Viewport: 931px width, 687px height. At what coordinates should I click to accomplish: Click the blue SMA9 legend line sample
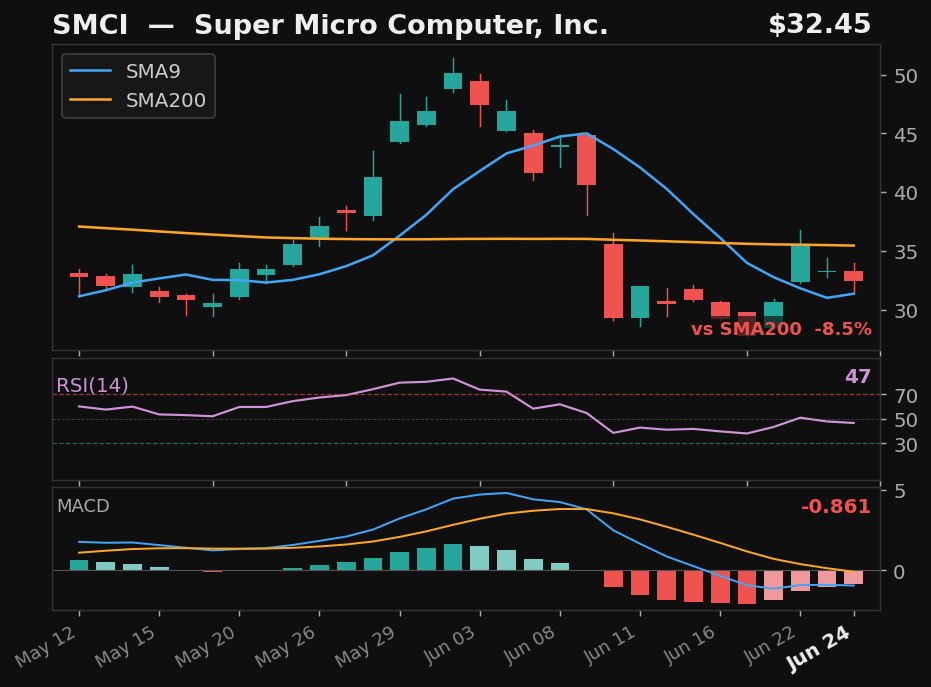pyautogui.click(x=90, y=71)
